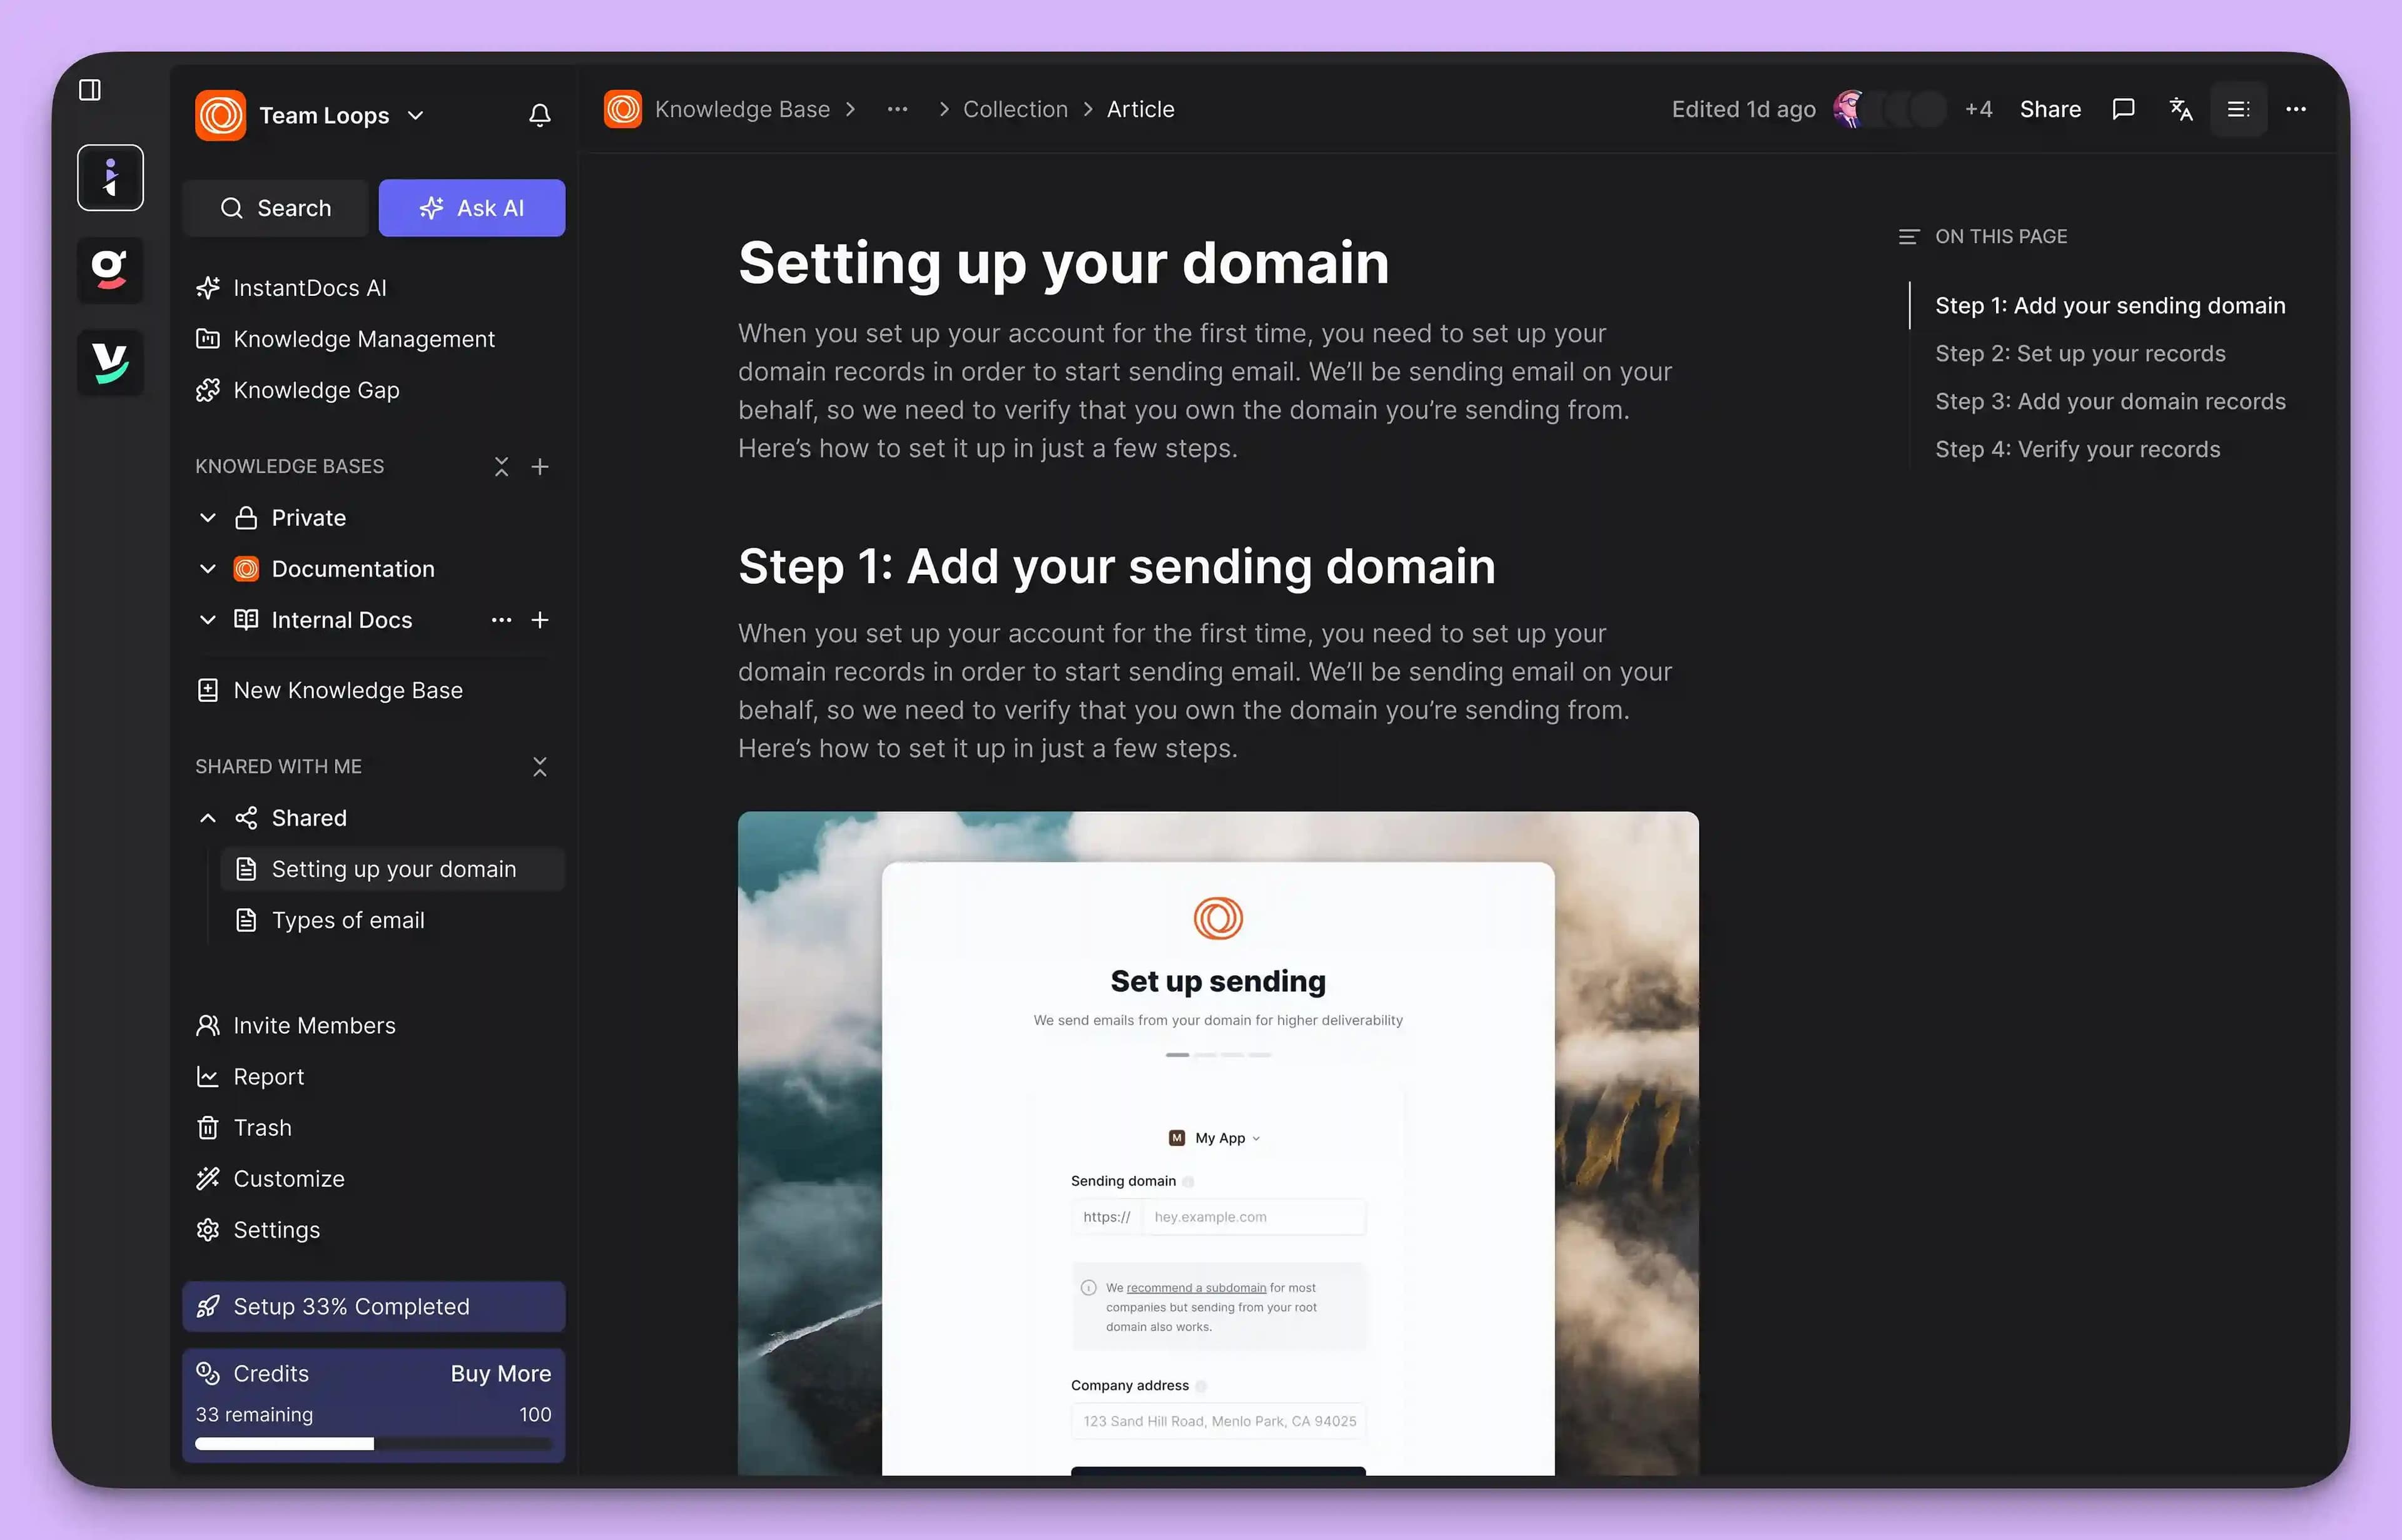Open the notifications bell
The image size is (2402, 1540).
(x=540, y=115)
